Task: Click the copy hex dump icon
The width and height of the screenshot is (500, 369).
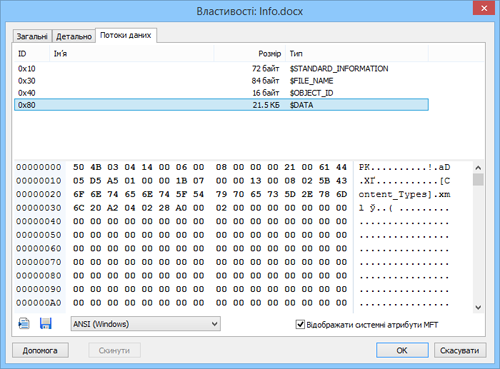Action: click(x=24, y=323)
